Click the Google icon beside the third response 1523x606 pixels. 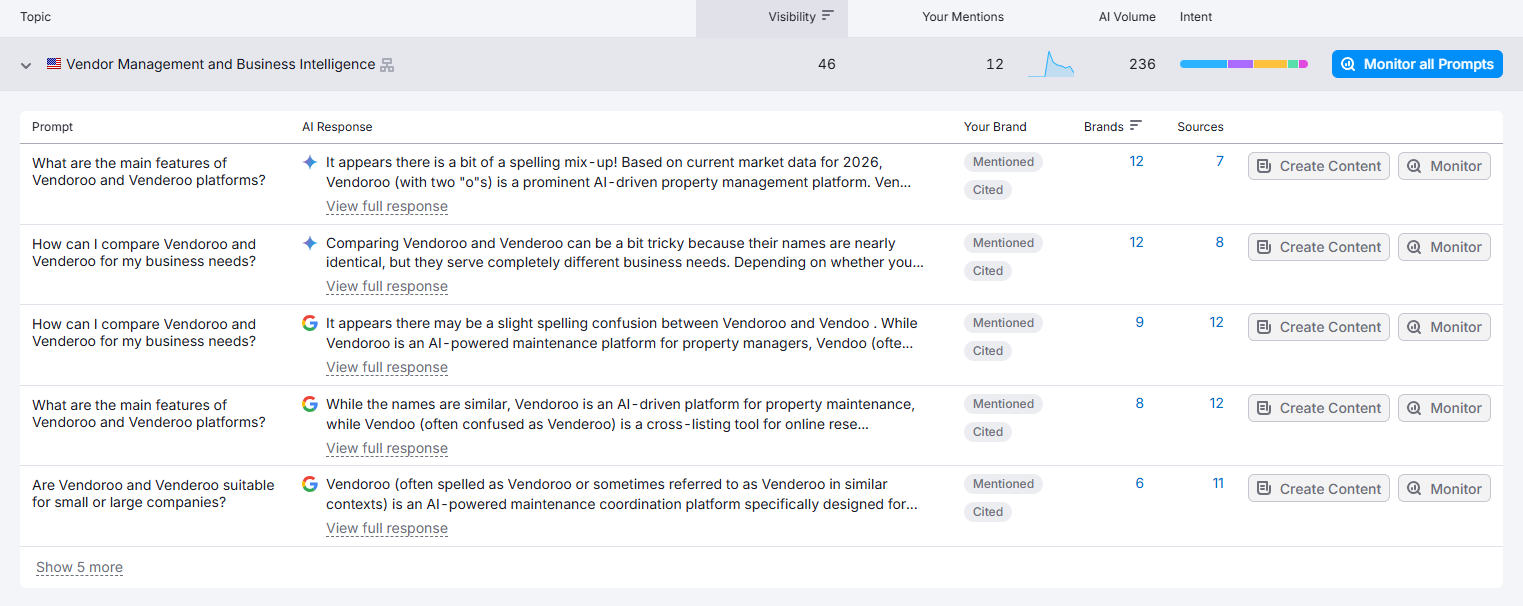click(309, 322)
